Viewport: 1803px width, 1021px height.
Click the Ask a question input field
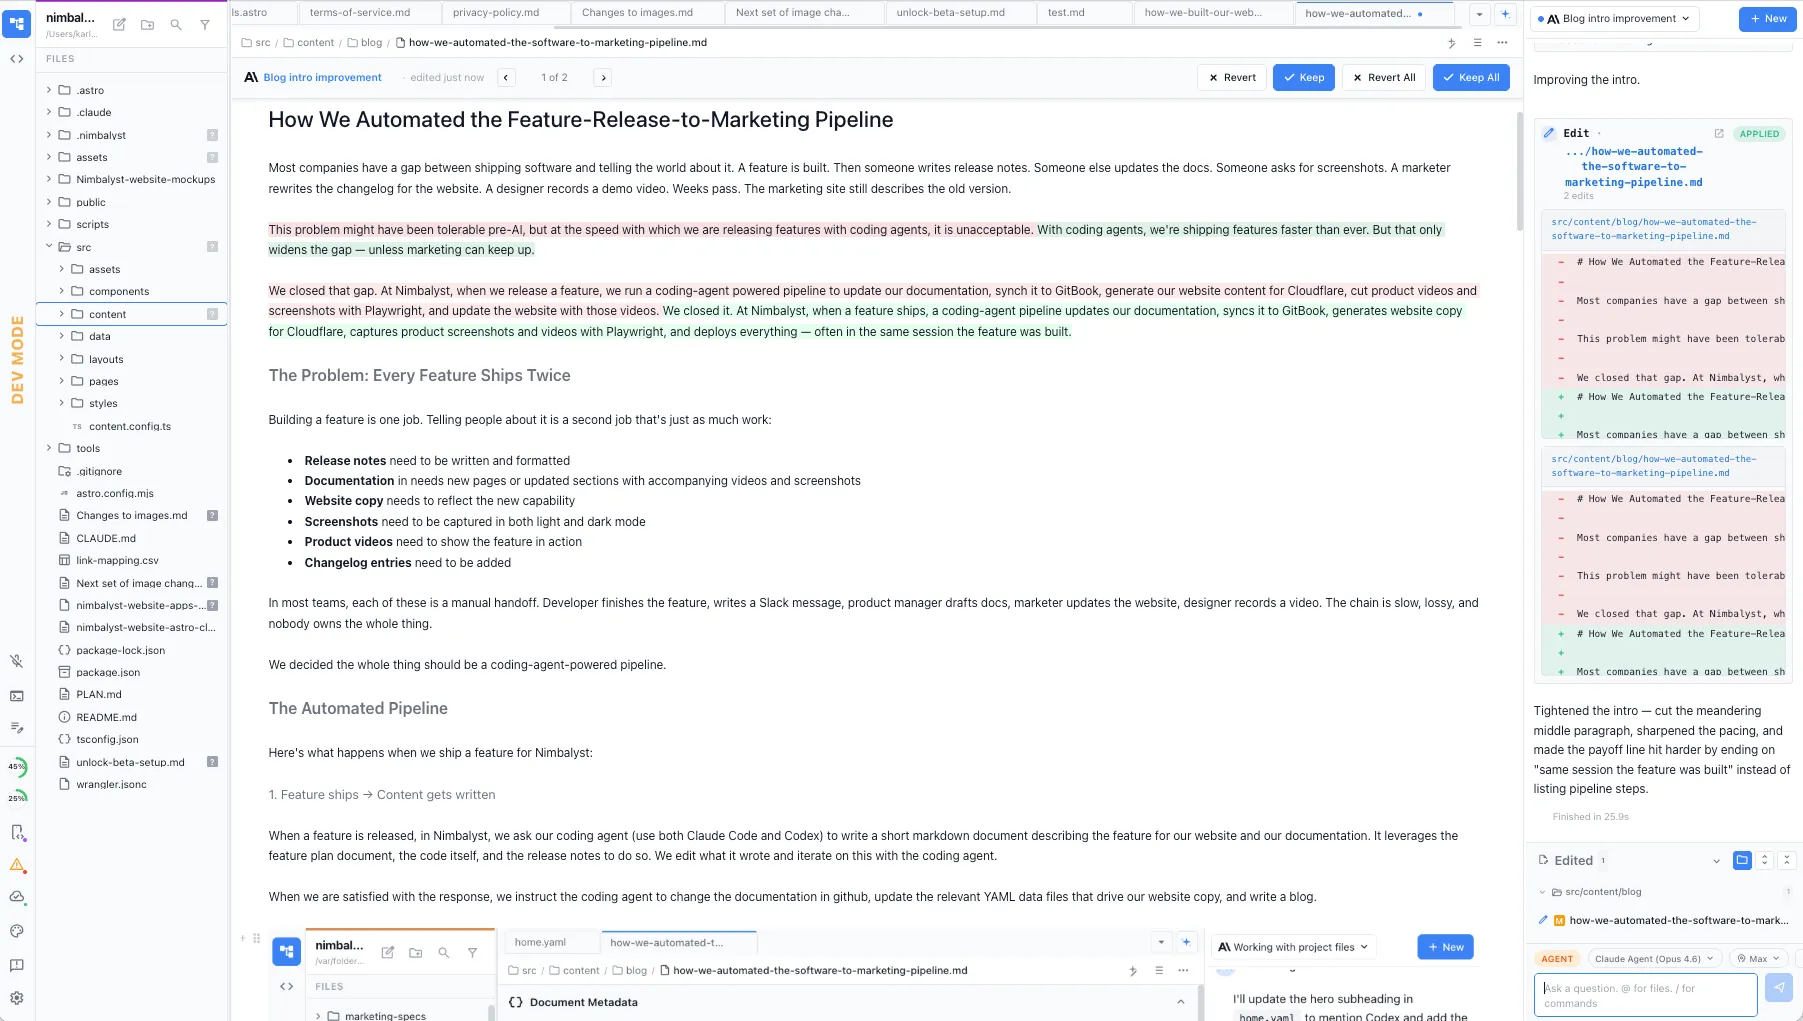[x=1645, y=995]
